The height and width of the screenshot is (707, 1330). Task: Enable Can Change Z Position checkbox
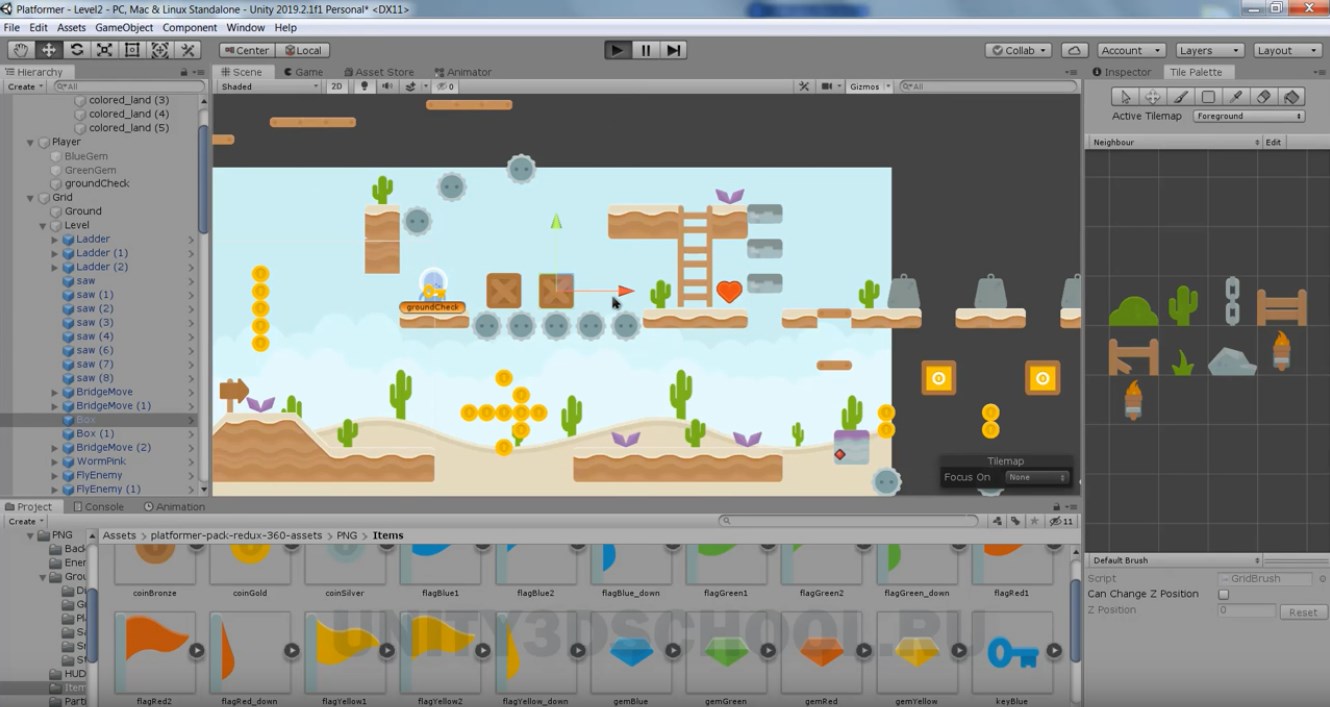point(1223,594)
